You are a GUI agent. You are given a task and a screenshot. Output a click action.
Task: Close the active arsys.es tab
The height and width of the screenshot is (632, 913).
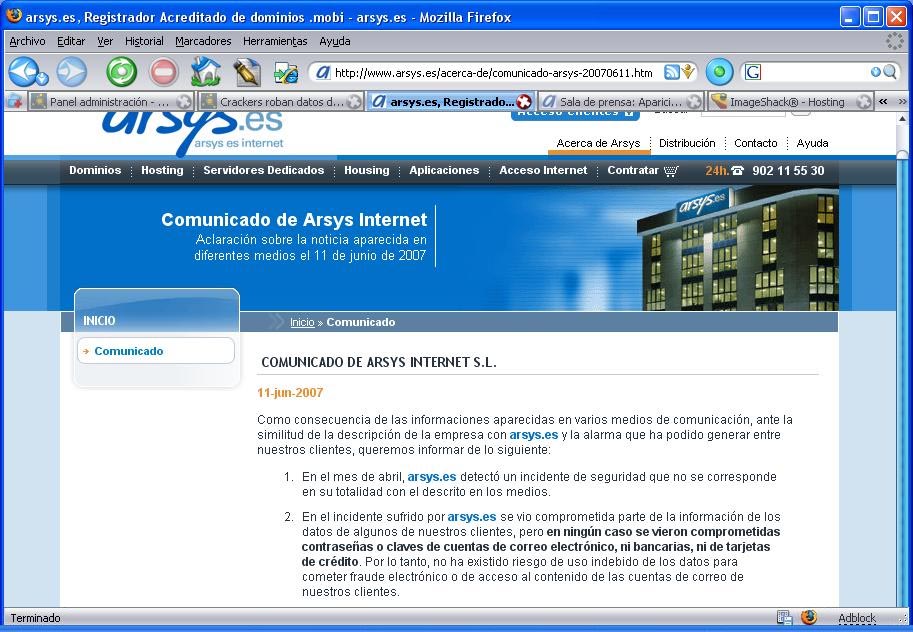tap(524, 101)
